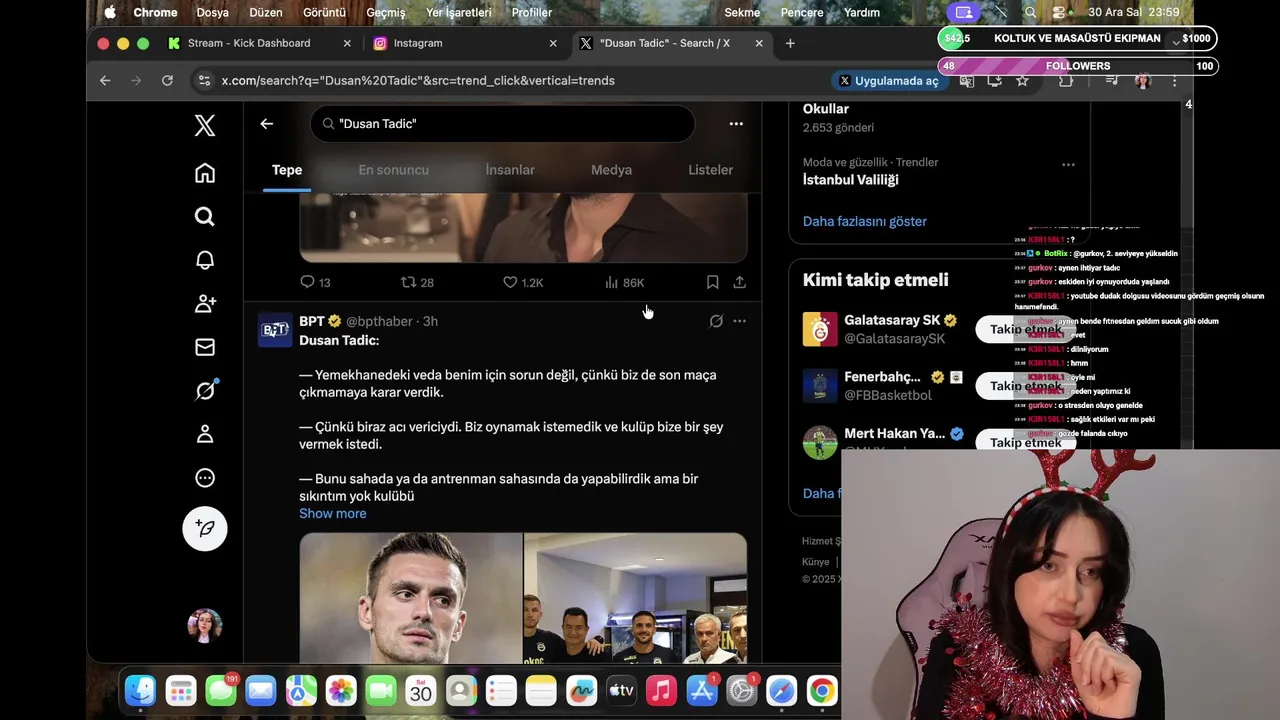Viewport: 1280px width, 720px height.
Task: Open the Okullar trend
Action: click(x=826, y=109)
